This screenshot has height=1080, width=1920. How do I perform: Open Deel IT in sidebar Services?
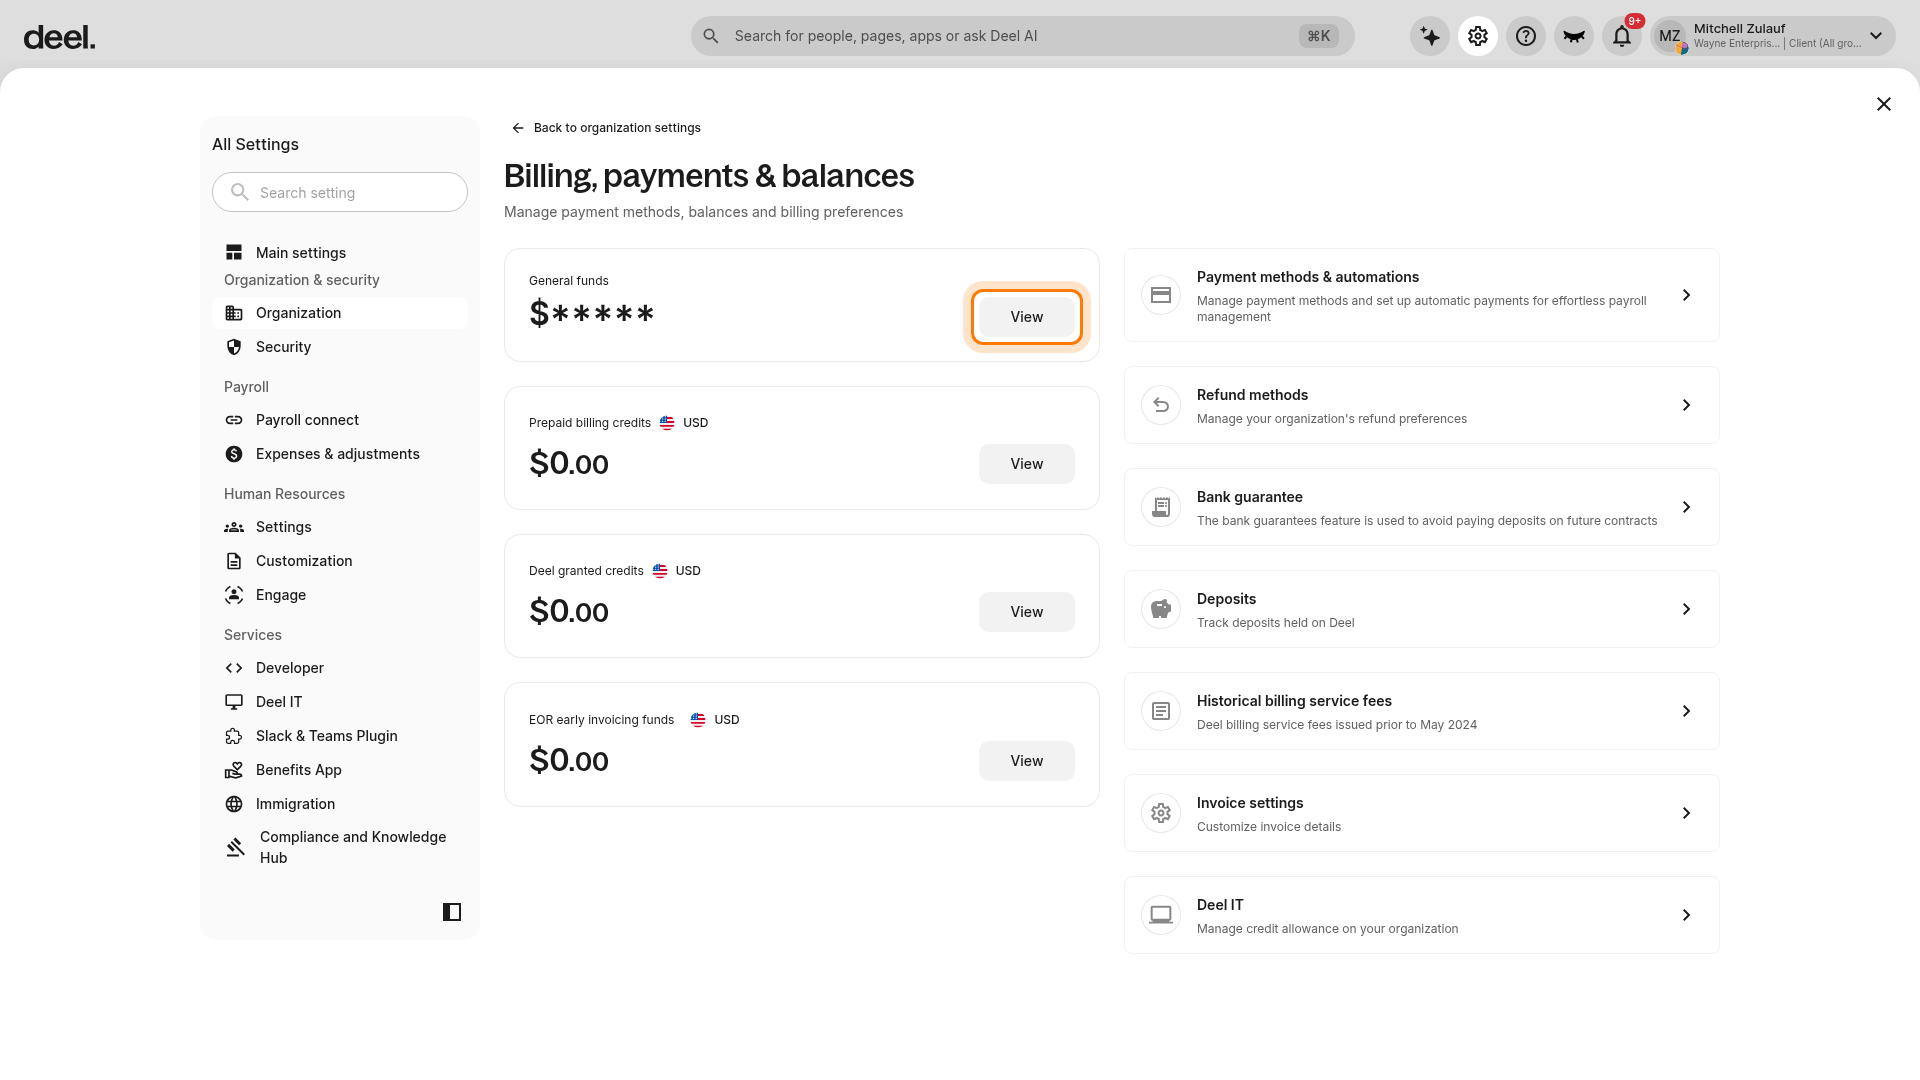click(x=340, y=702)
